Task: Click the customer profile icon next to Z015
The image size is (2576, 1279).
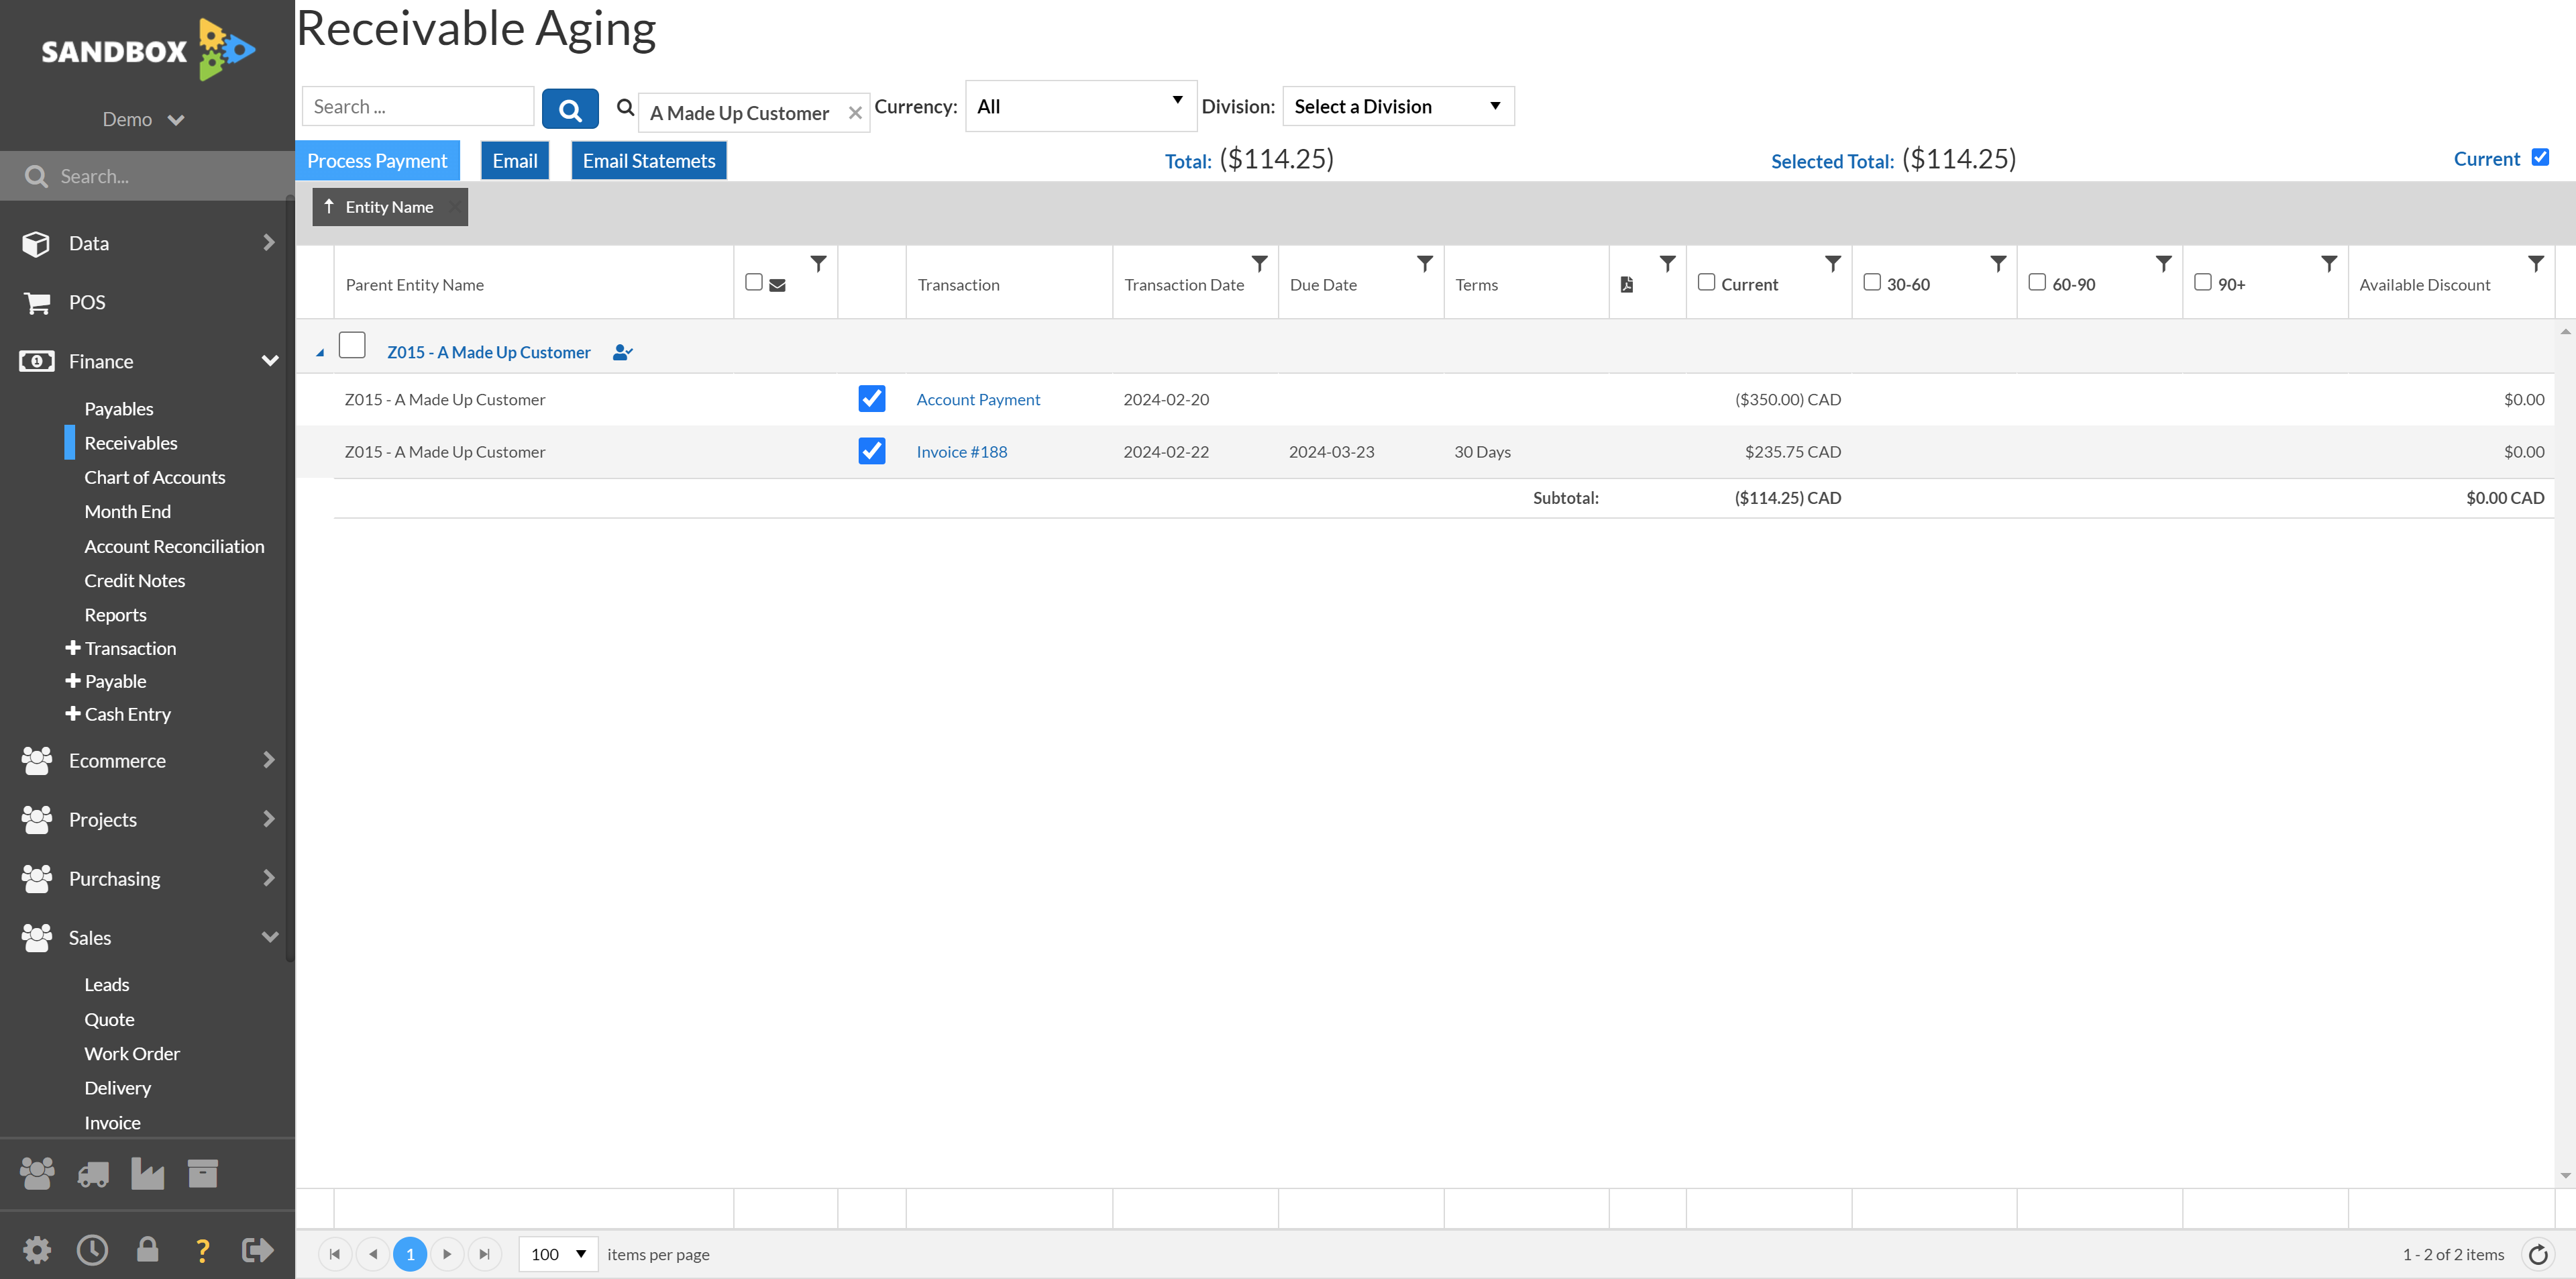Action: pos(621,350)
